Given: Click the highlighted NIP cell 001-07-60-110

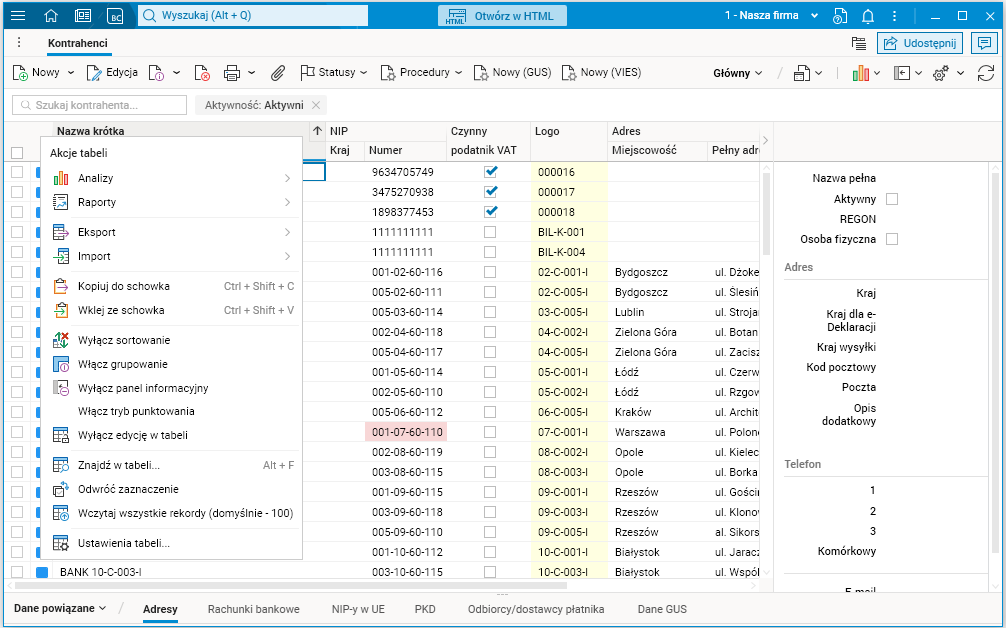Looking at the screenshot, I should point(406,432).
